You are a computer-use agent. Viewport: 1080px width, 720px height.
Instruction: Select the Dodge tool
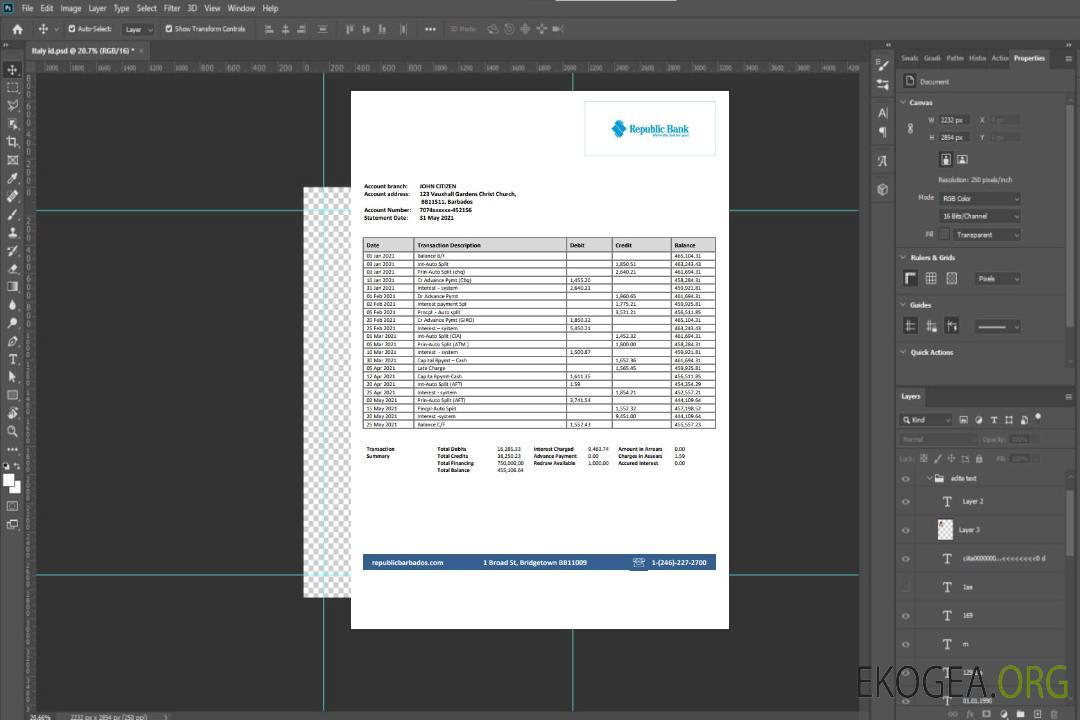click(12, 322)
